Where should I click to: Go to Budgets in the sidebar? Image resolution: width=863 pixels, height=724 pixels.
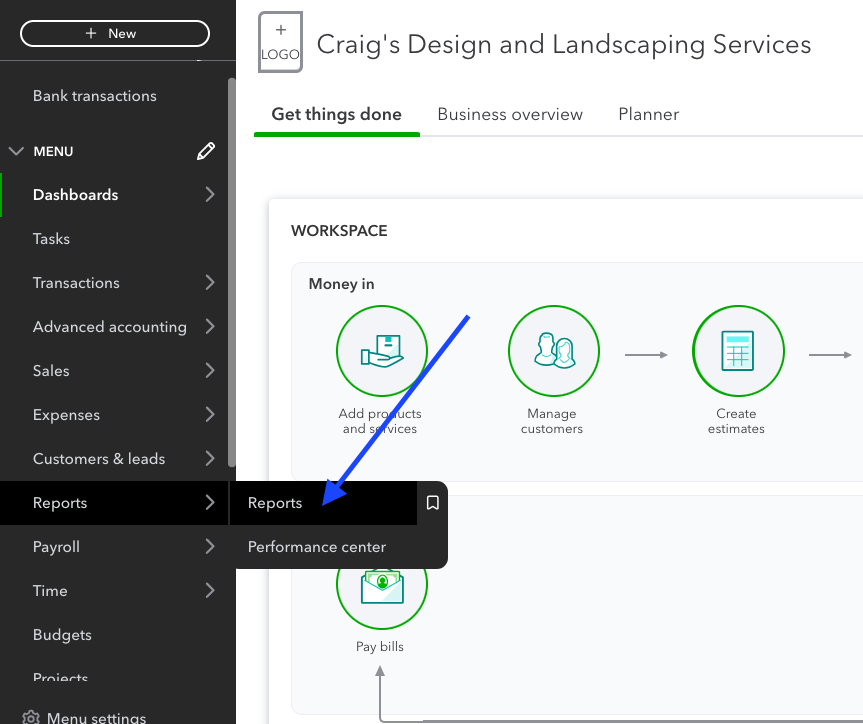click(x=62, y=635)
